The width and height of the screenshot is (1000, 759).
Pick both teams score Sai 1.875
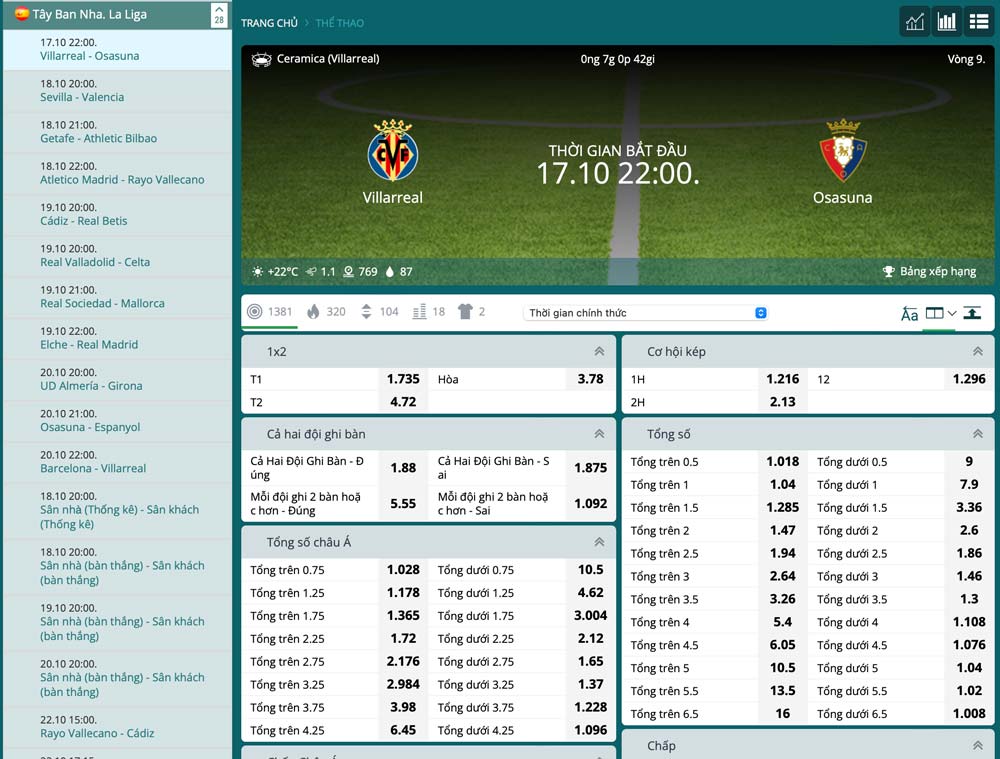click(x=591, y=468)
